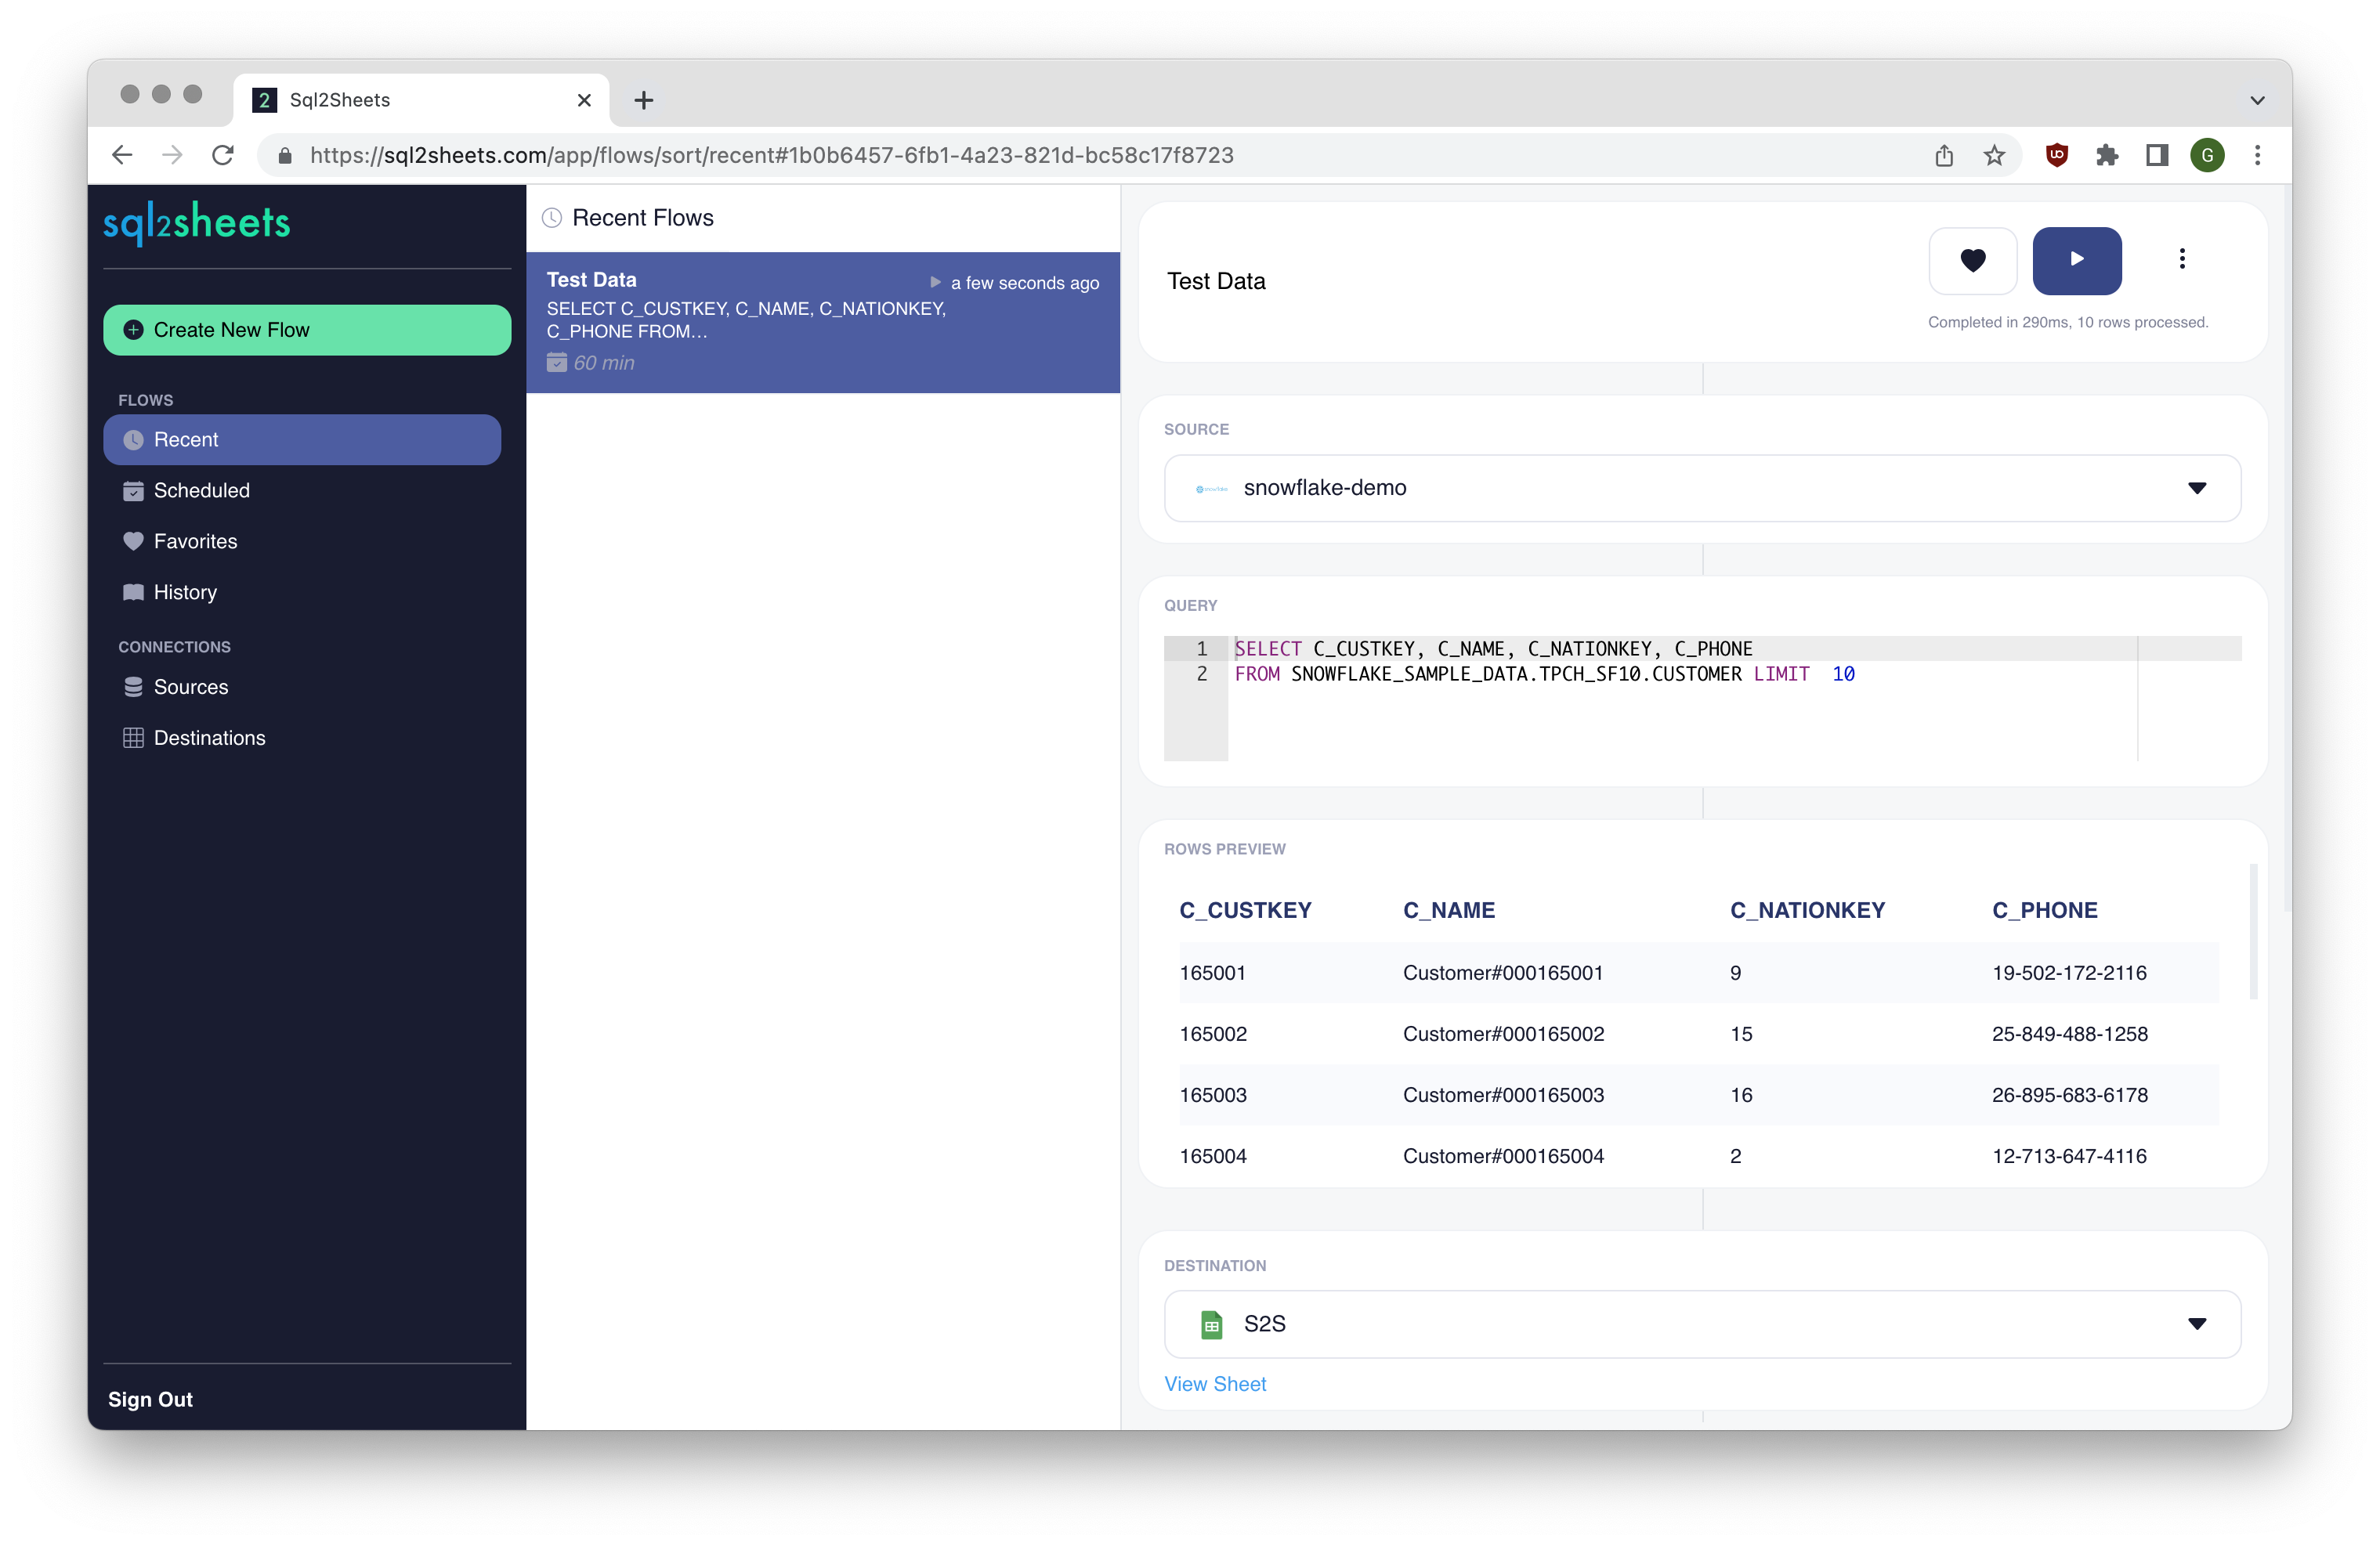Open Favorites in sidebar
Screen dimensions: 2380x1546
[x=195, y=542]
